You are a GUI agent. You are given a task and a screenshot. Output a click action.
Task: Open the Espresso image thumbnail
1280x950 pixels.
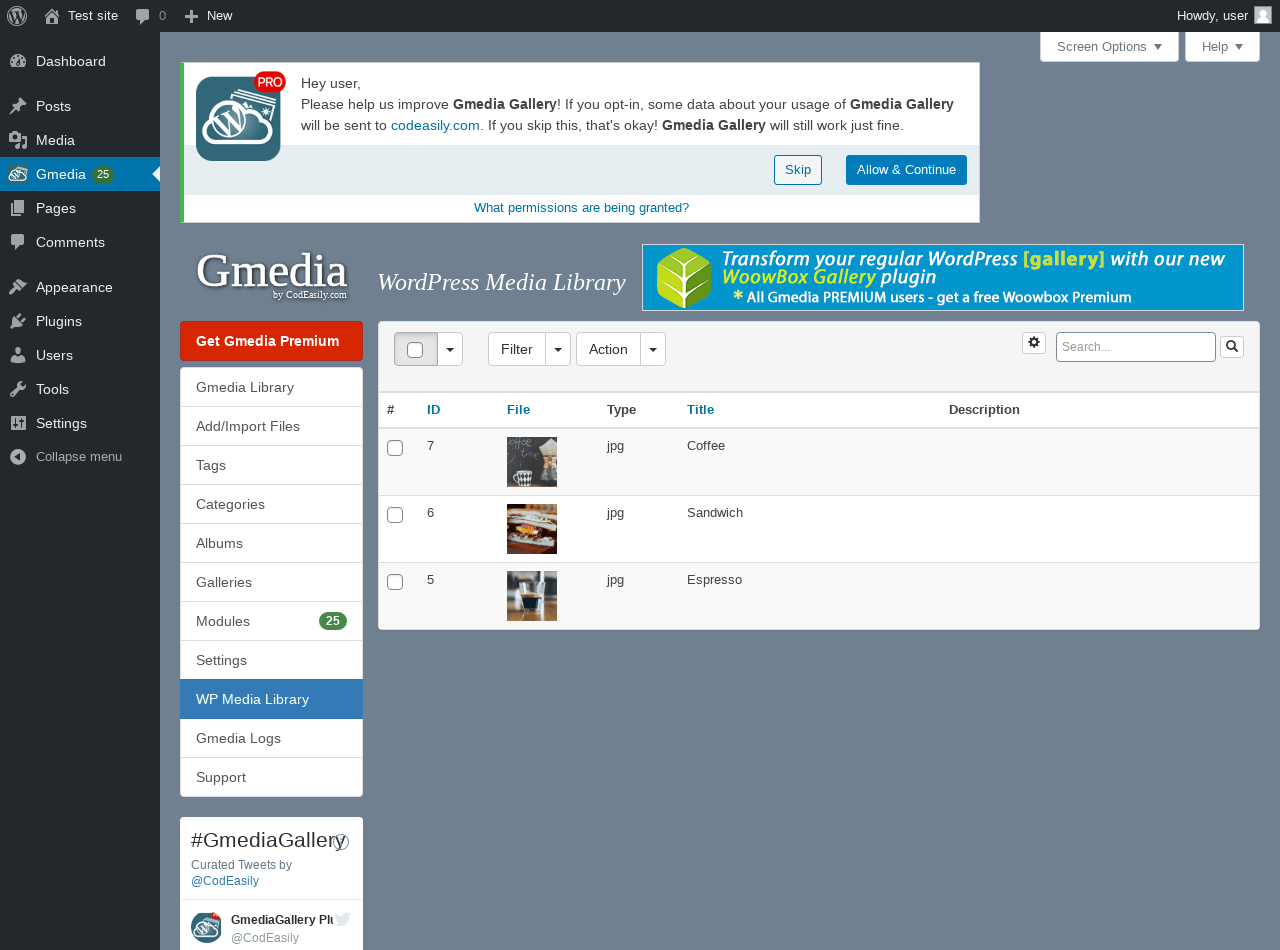coord(532,596)
